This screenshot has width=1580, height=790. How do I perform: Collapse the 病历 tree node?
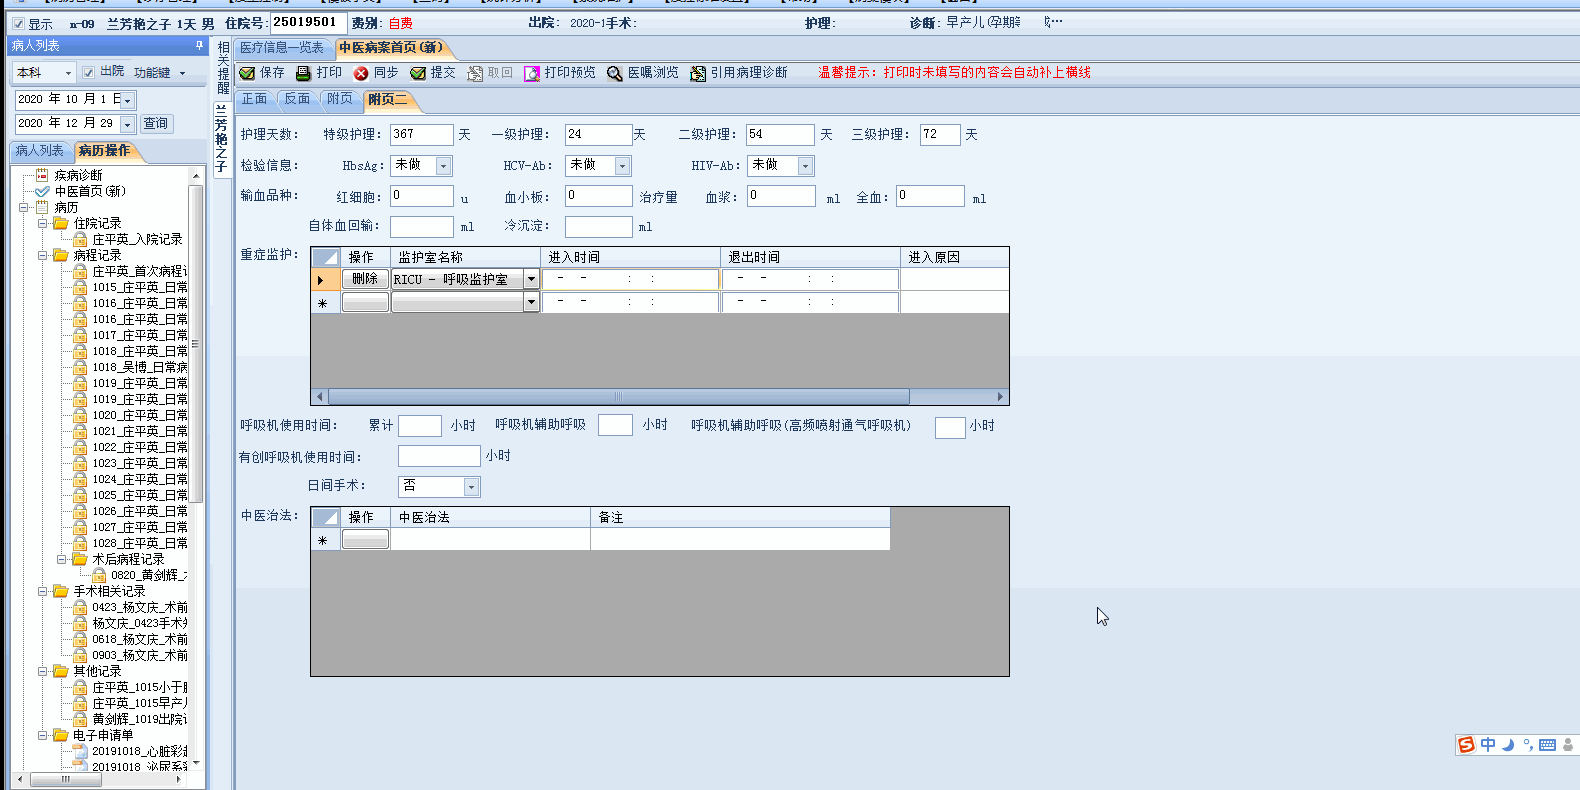click(24, 207)
